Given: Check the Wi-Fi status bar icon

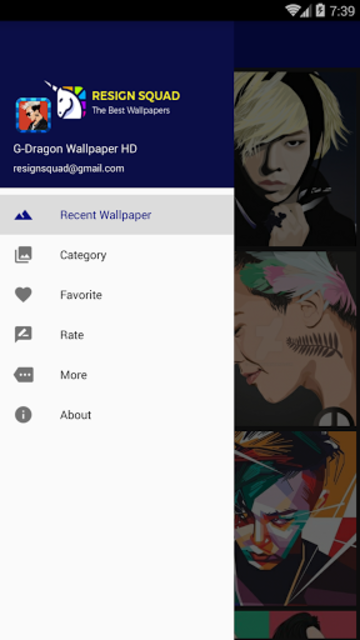Looking at the screenshot, I should tap(292, 10).
